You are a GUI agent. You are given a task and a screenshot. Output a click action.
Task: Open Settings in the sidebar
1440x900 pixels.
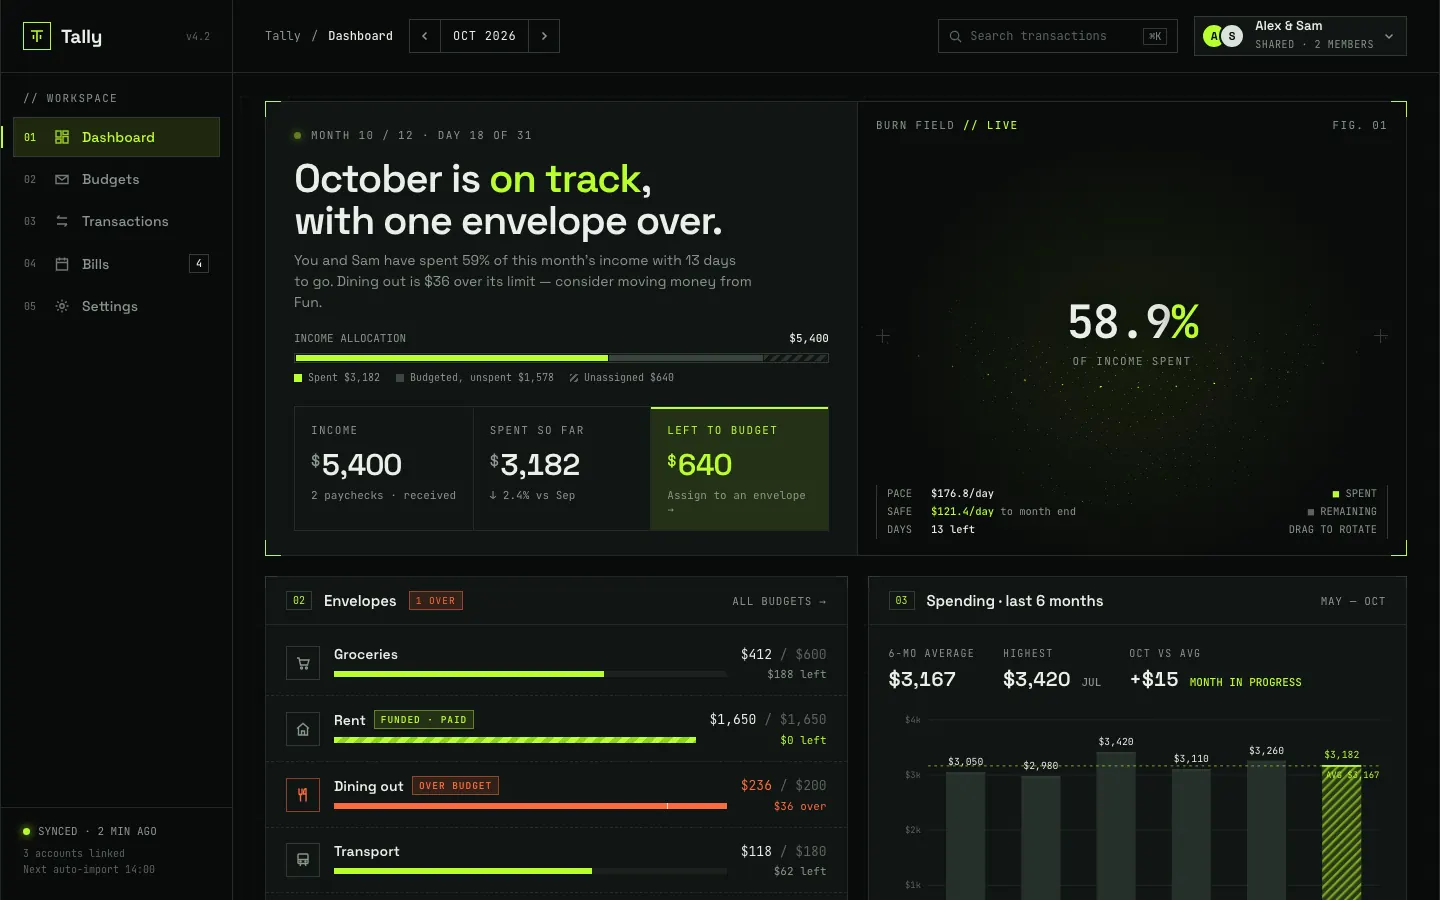117,306
